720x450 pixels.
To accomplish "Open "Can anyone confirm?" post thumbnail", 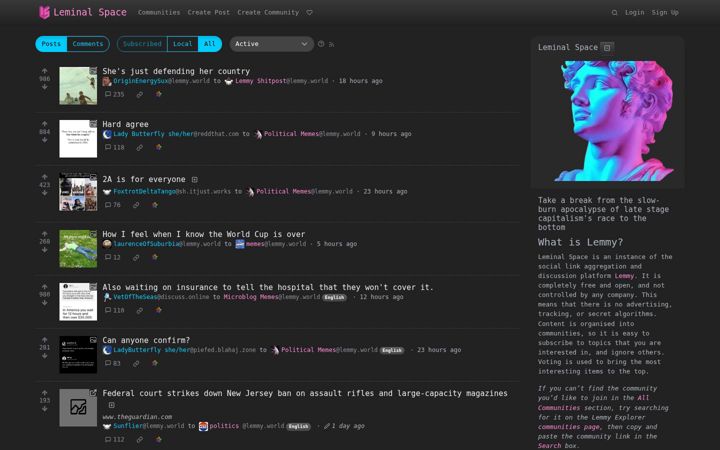I will [78, 354].
